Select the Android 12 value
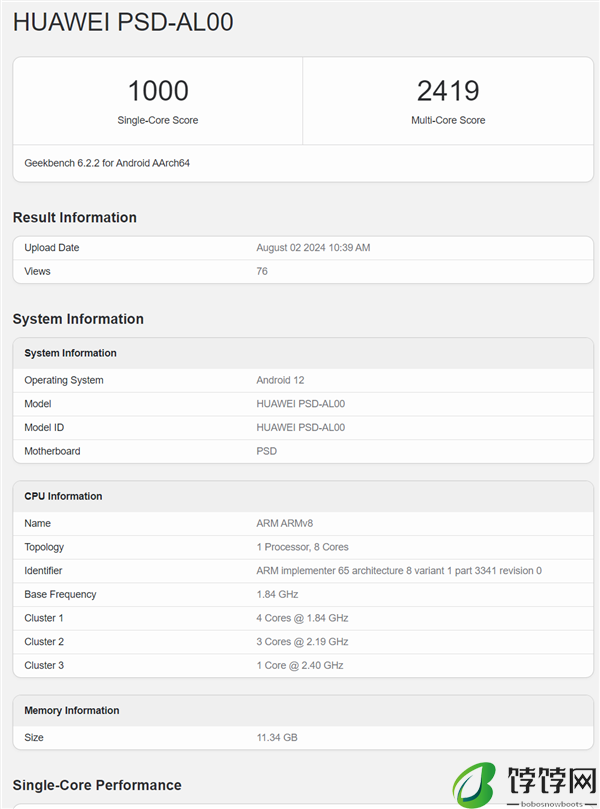 tap(280, 380)
